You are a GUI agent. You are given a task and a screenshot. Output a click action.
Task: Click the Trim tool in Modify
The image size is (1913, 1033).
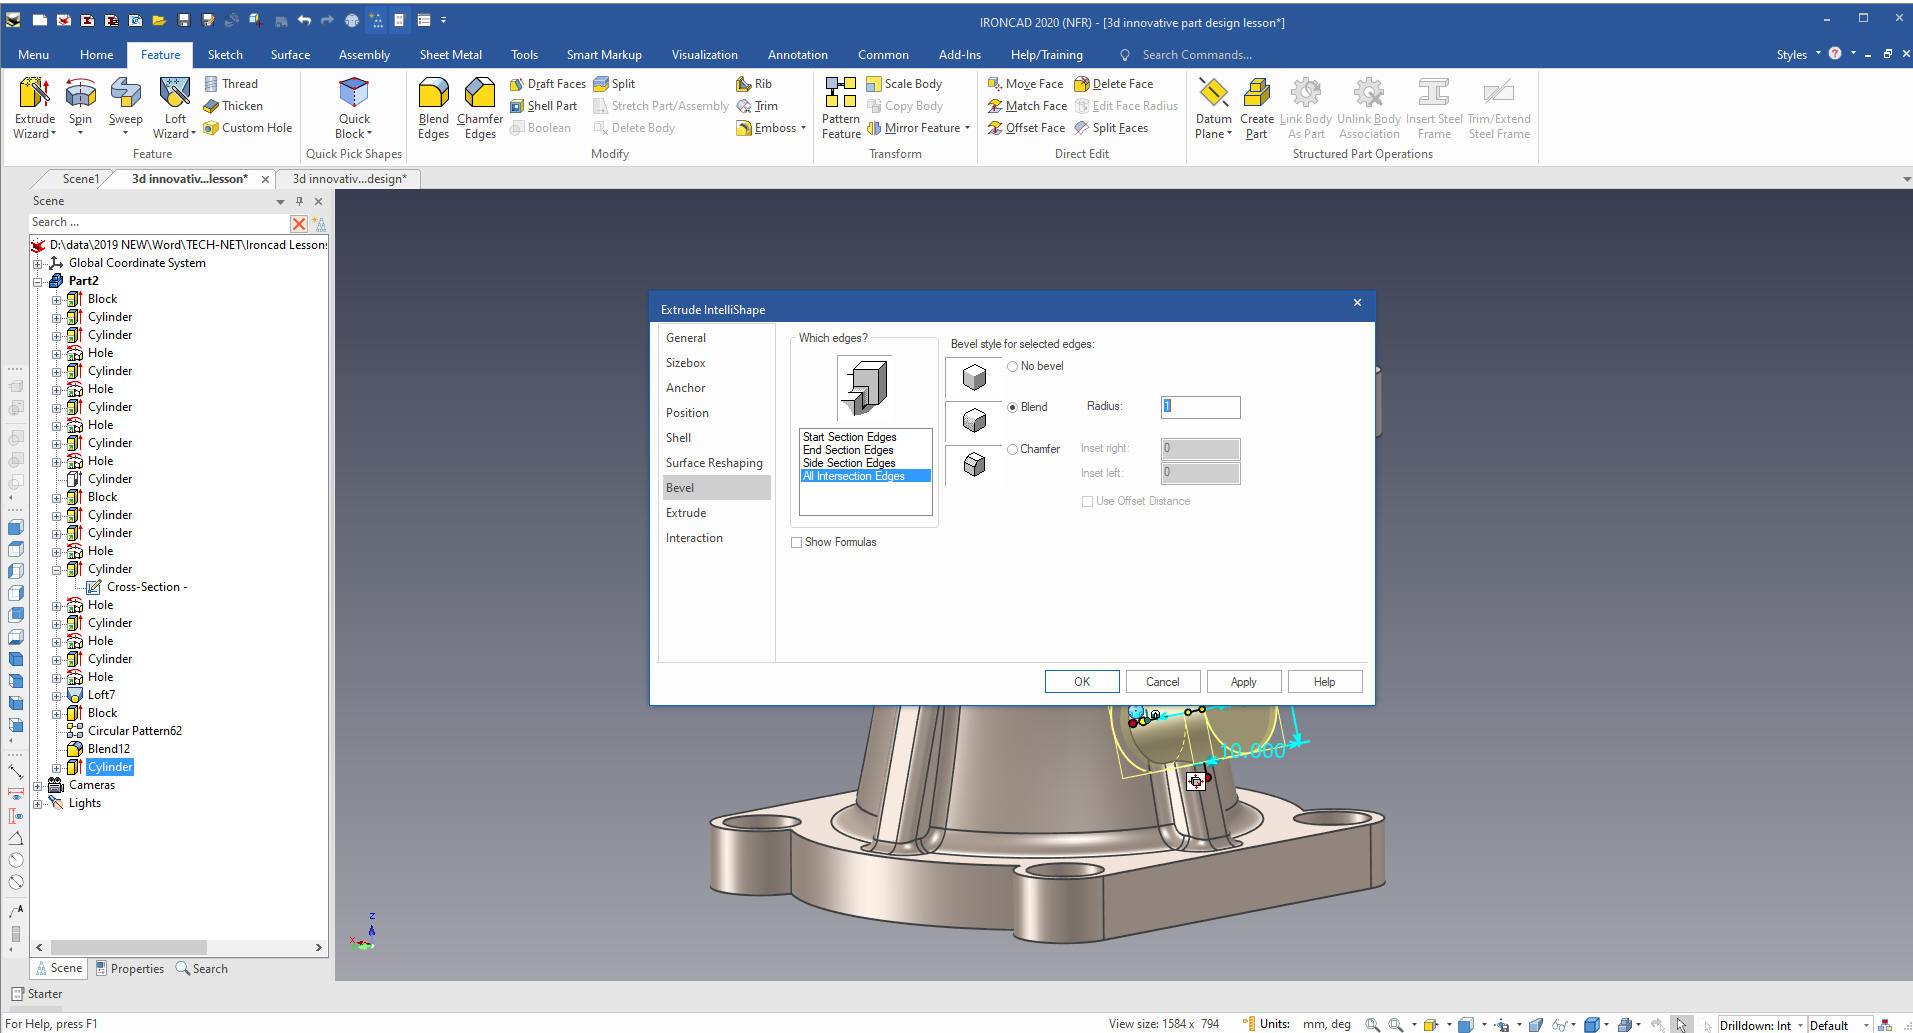tap(757, 106)
